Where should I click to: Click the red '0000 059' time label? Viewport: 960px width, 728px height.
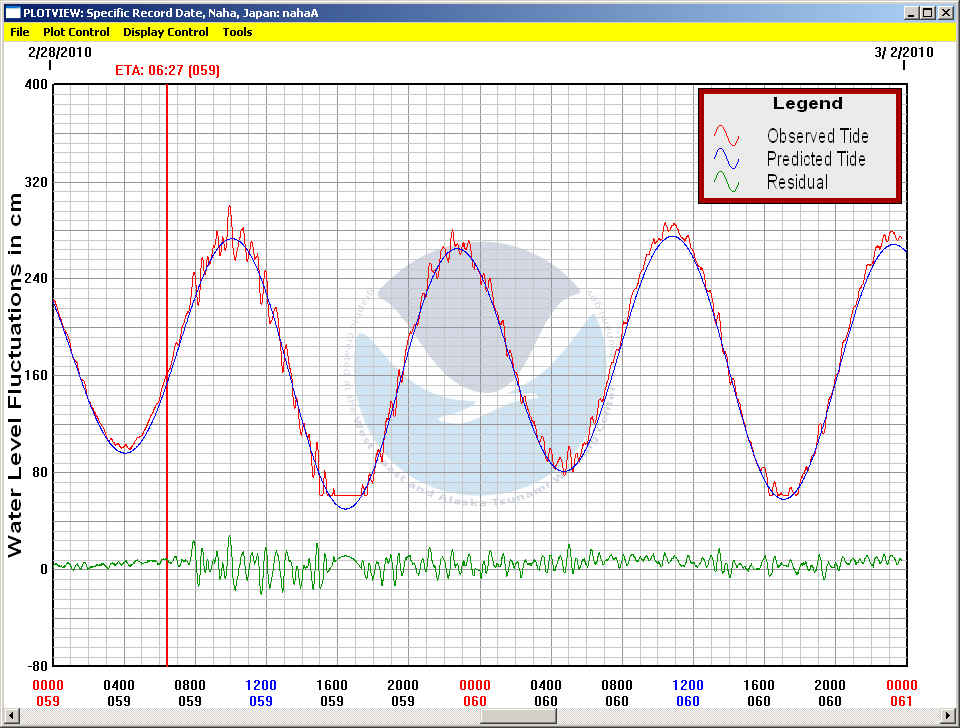pyautogui.click(x=48, y=692)
